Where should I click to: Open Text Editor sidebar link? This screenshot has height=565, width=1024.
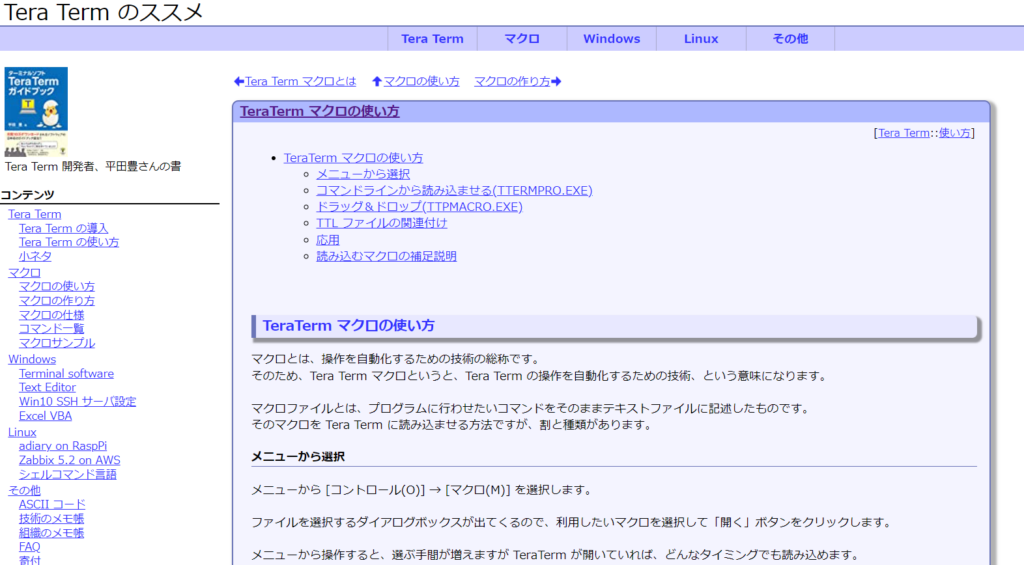(x=47, y=387)
